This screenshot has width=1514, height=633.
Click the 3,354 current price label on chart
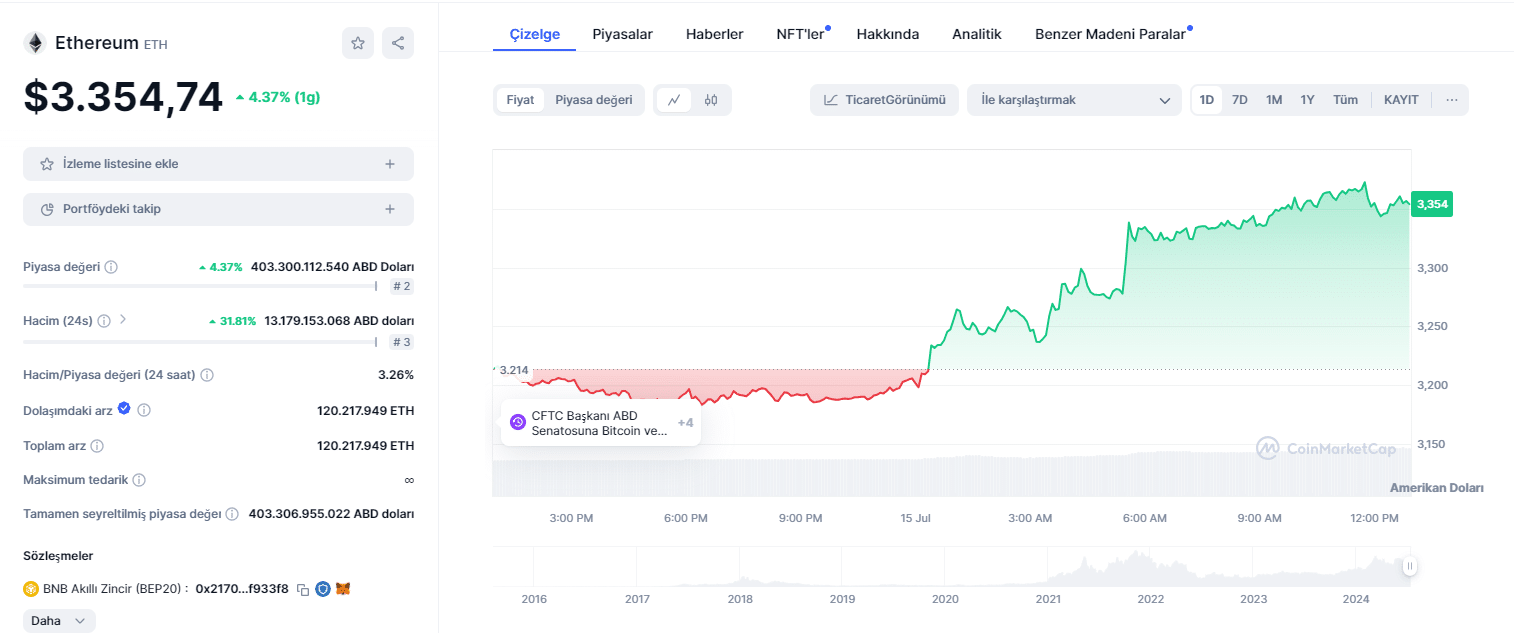point(1432,204)
